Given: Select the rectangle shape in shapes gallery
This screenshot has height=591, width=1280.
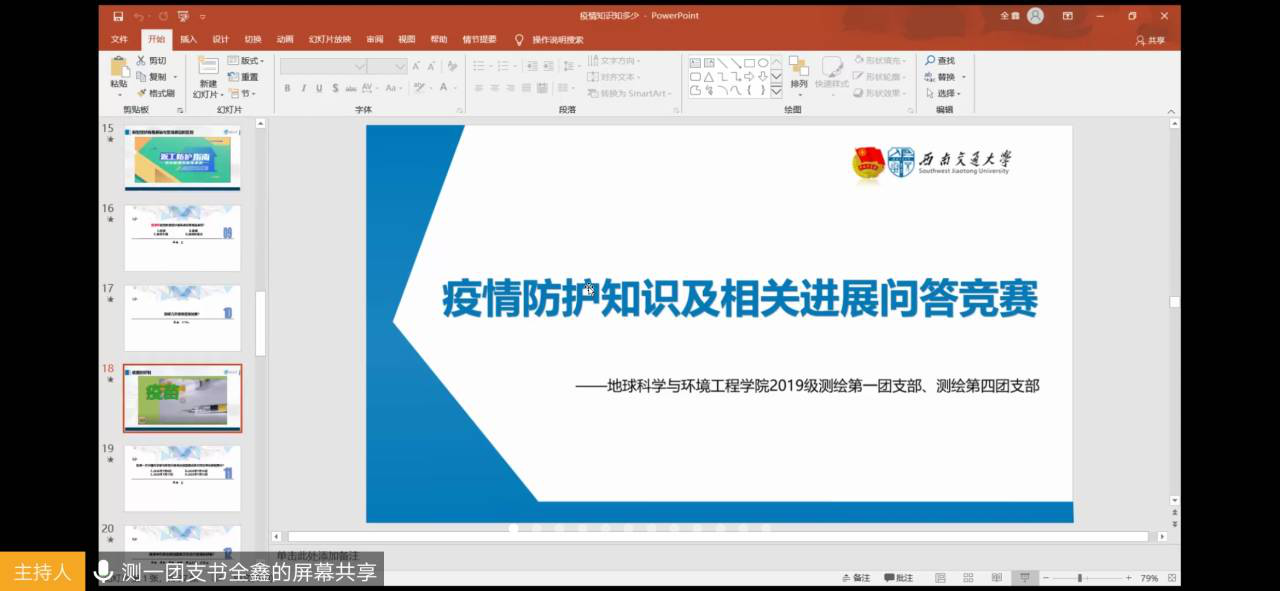Looking at the screenshot, I should [749, 62].
